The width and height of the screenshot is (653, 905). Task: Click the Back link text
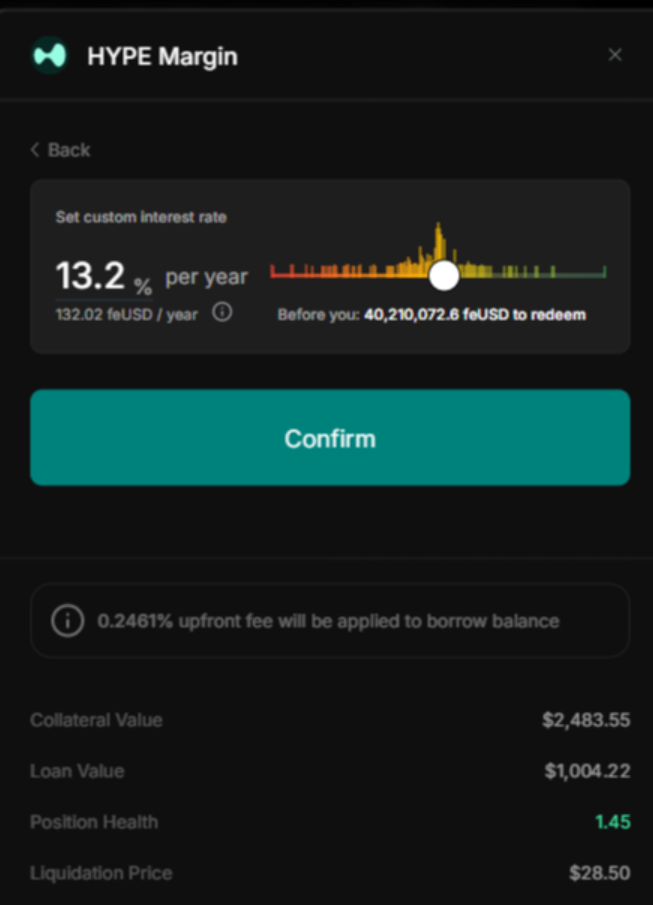click(69, 150)
